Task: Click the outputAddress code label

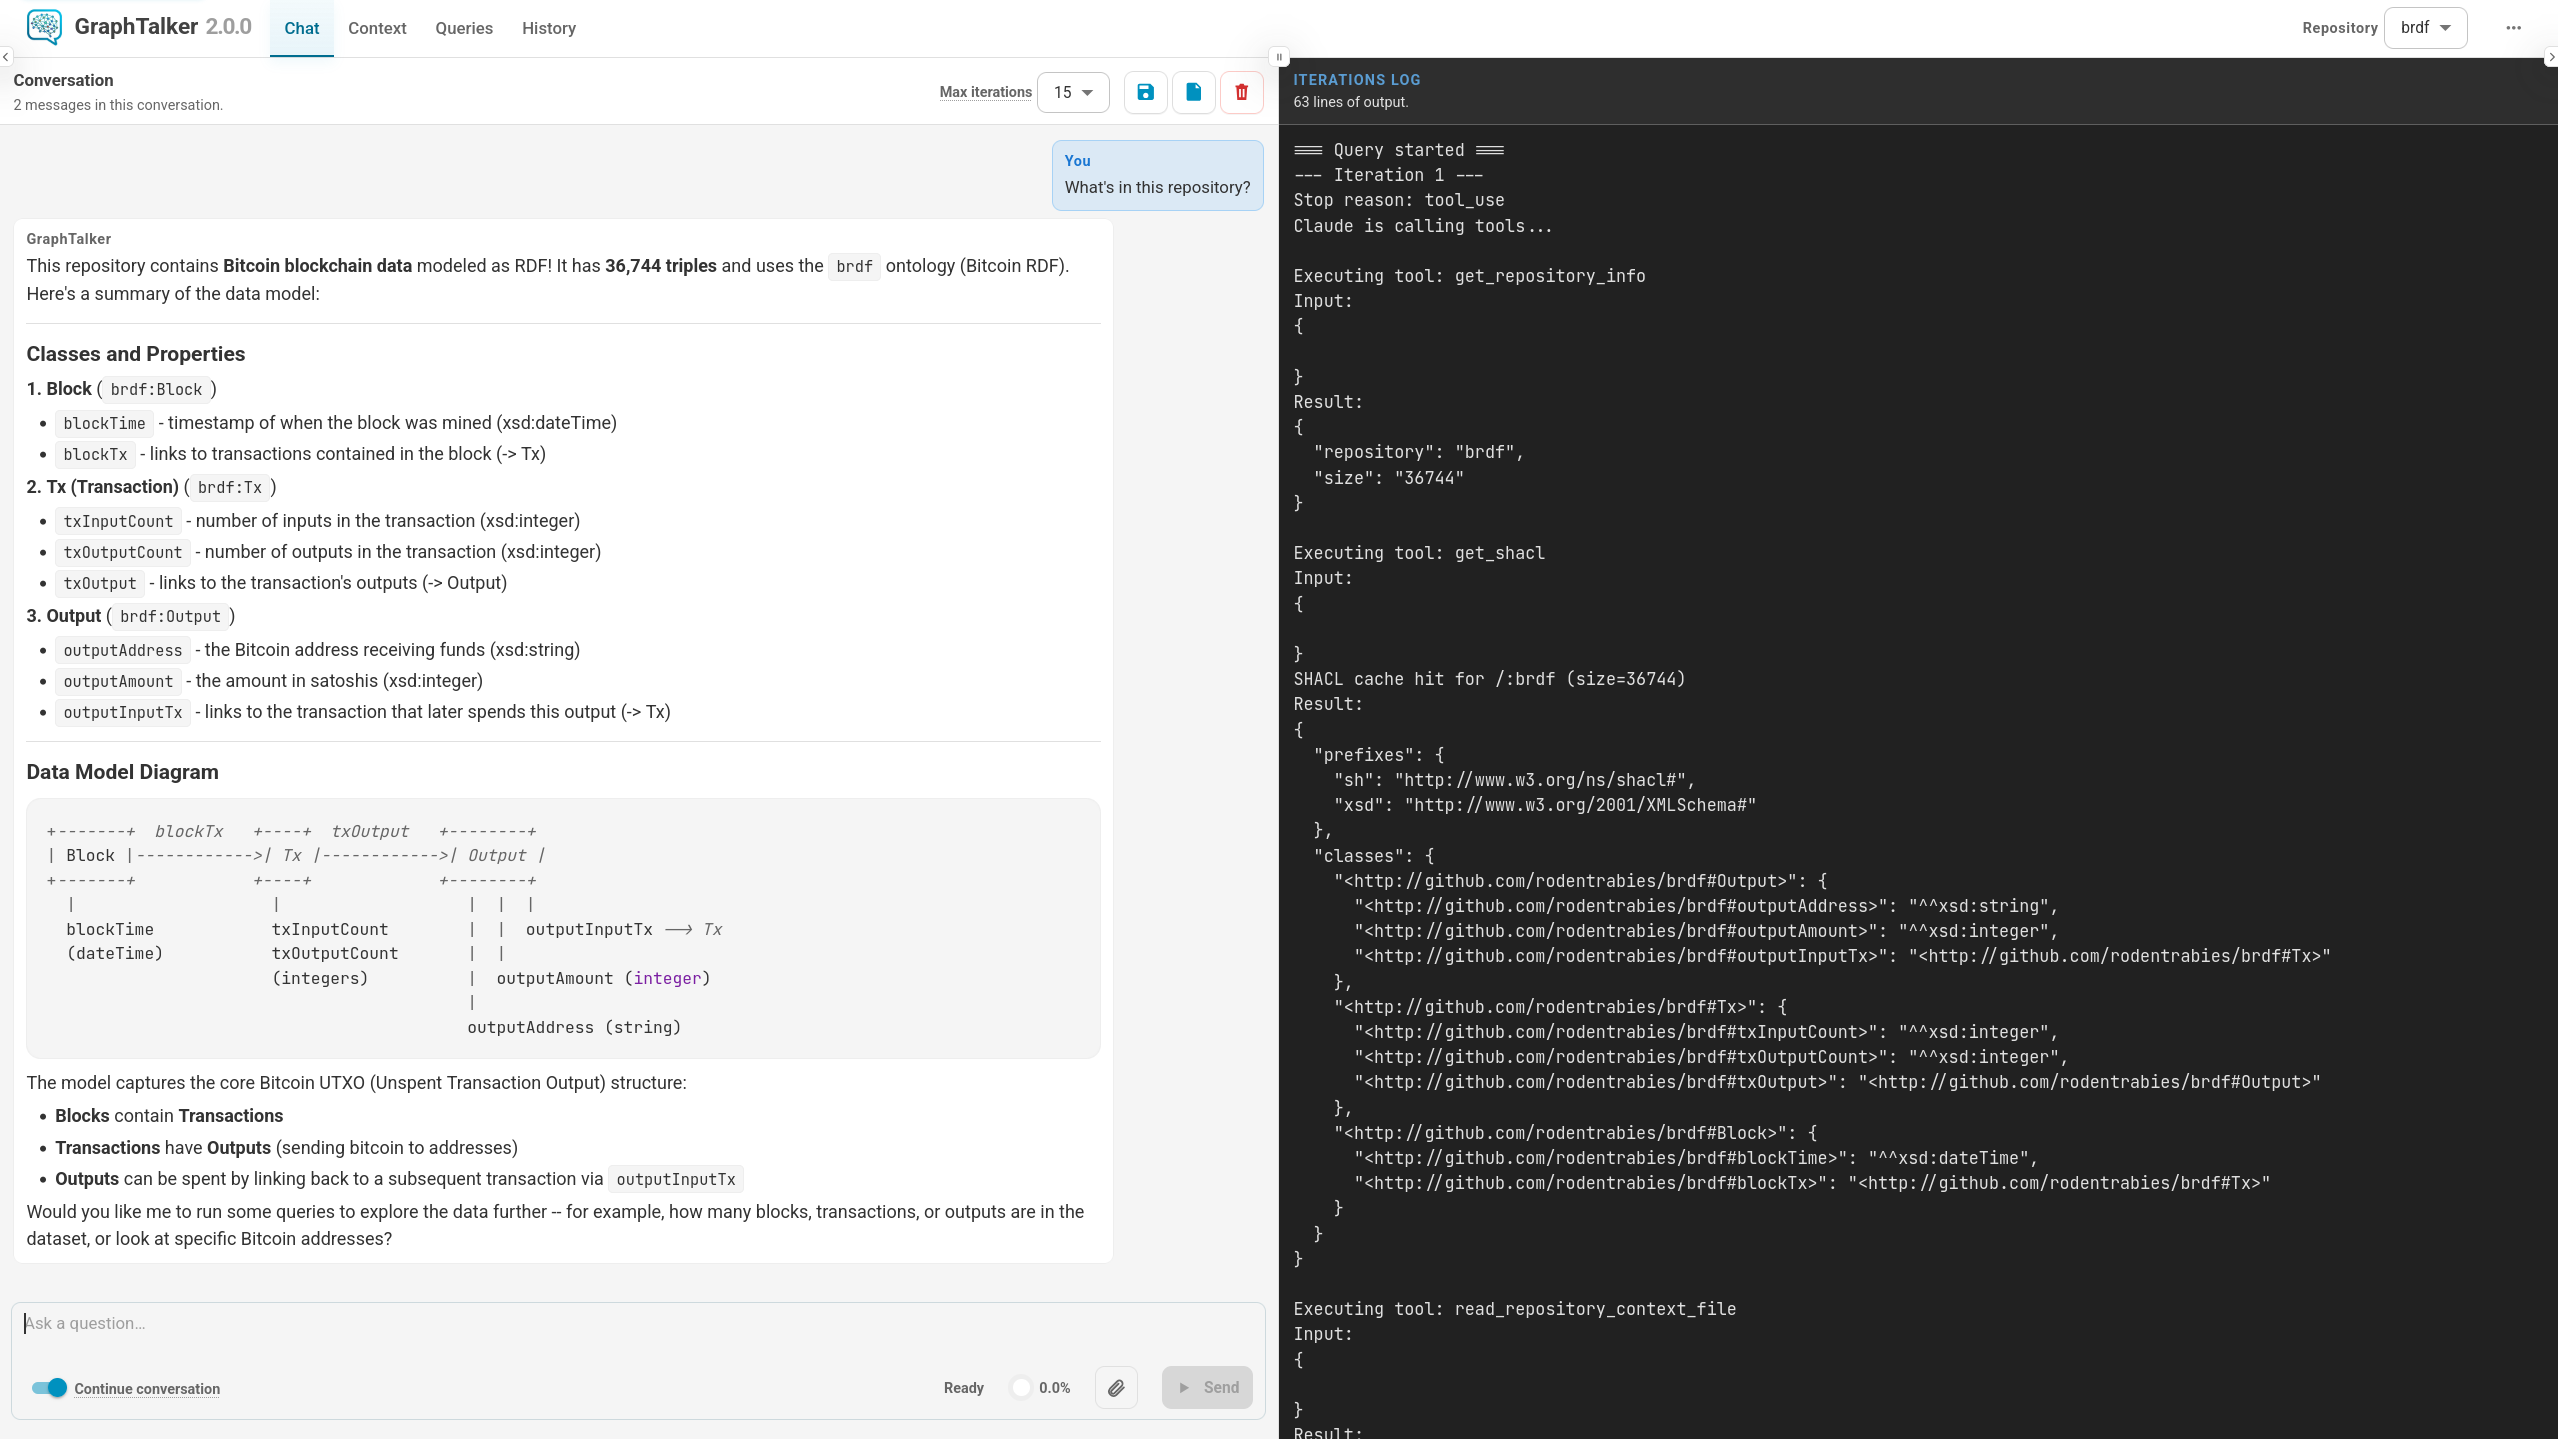Action: point(123,650)
